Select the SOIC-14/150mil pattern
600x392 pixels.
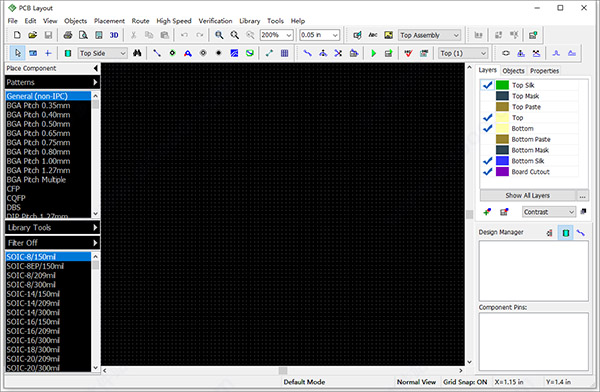48,294
